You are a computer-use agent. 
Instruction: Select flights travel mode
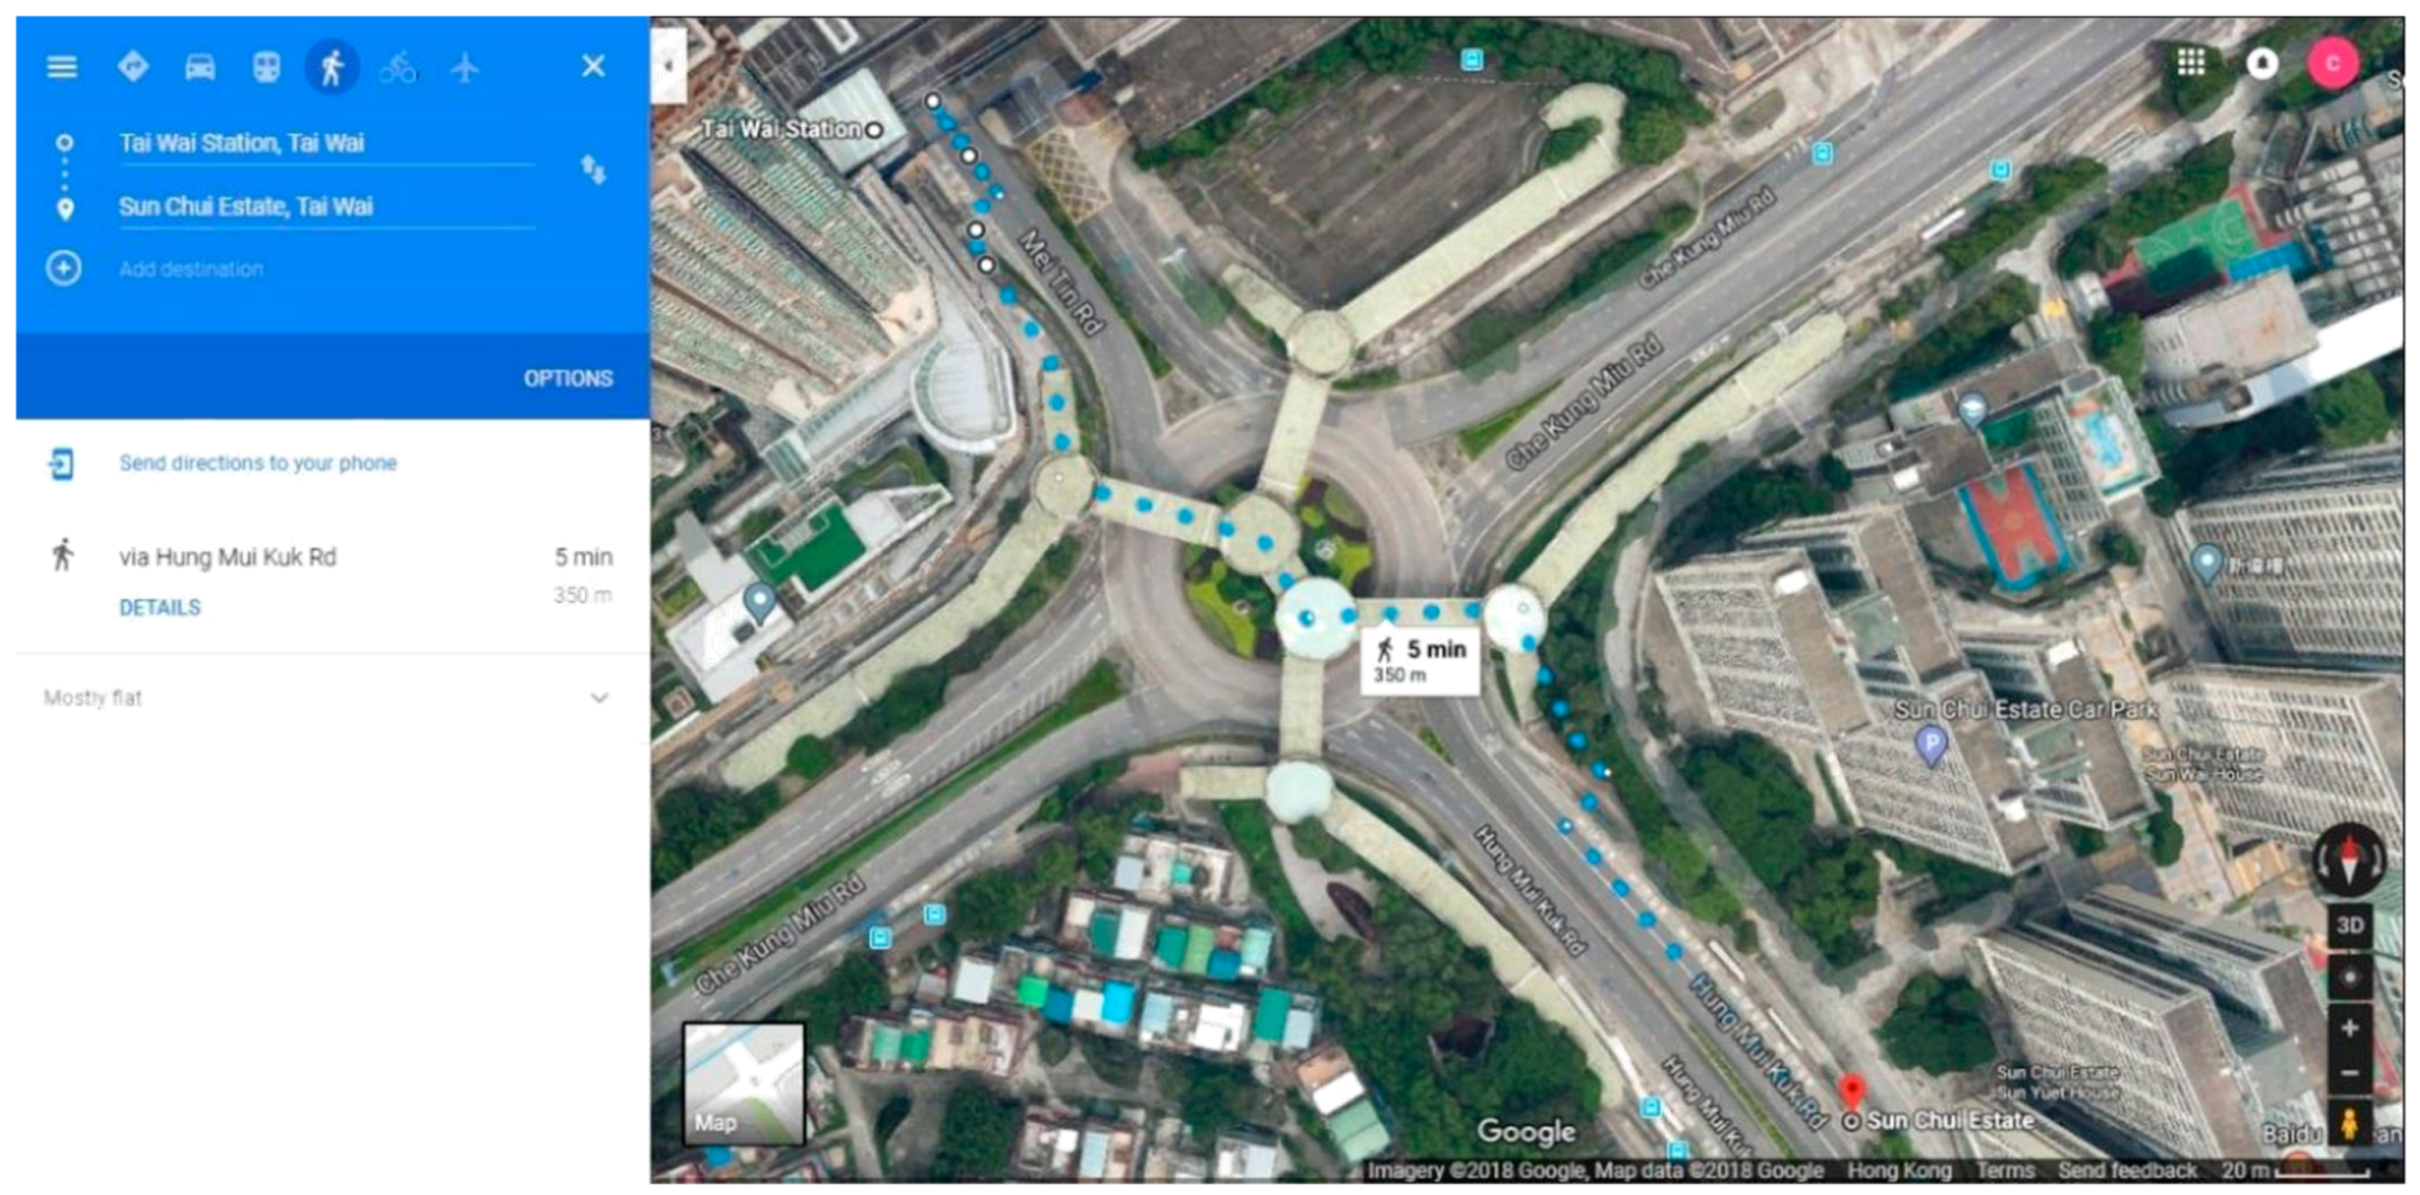click(464, 67)
